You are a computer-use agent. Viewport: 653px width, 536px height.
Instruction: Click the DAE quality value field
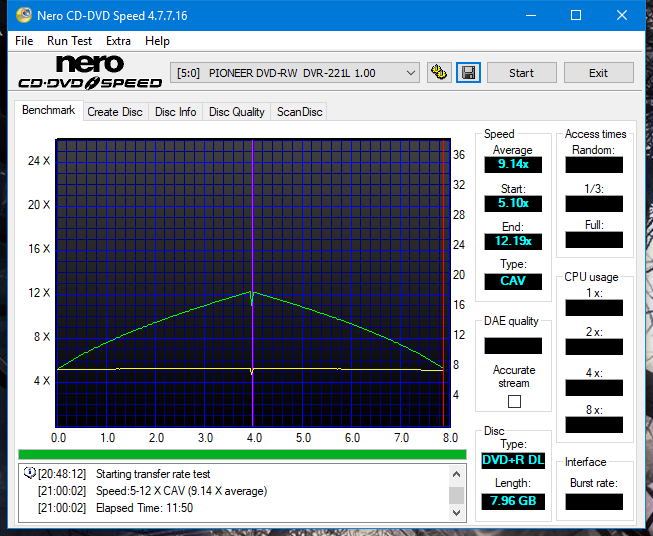pos(513,346)
